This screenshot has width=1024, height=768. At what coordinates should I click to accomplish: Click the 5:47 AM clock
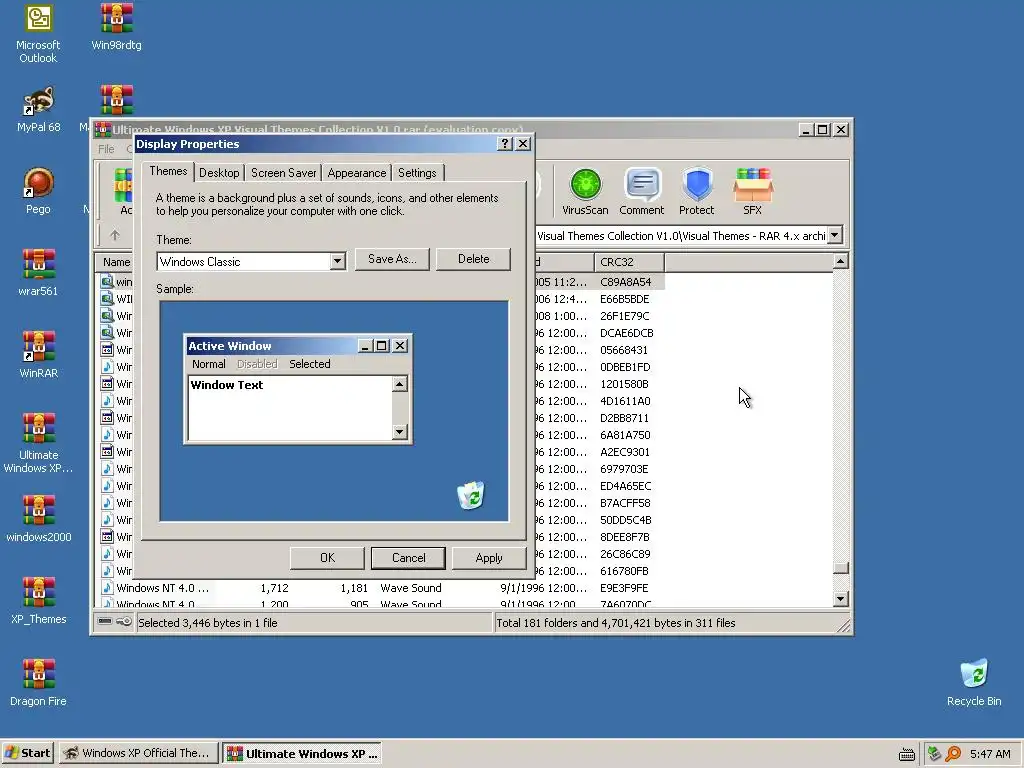[990, 754]
